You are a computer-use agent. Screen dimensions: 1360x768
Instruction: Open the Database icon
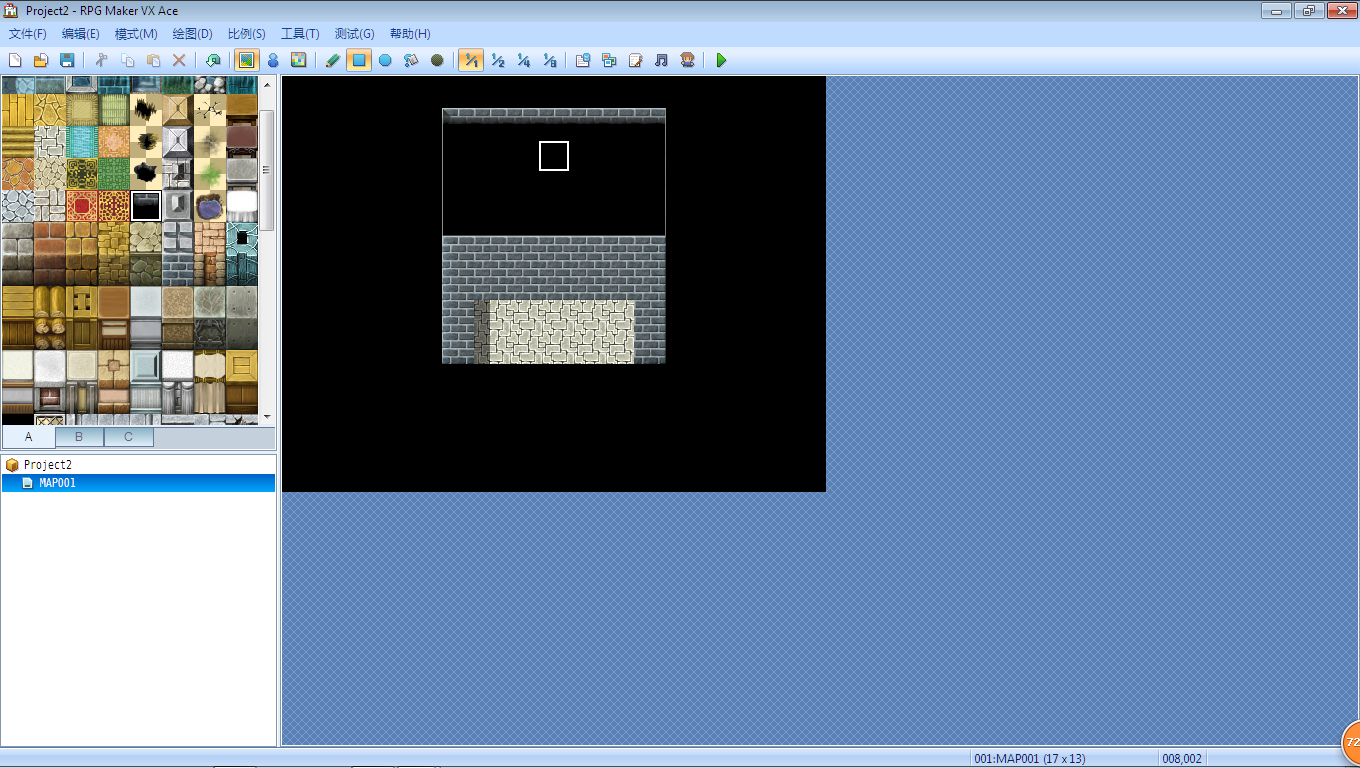(583, 60)
